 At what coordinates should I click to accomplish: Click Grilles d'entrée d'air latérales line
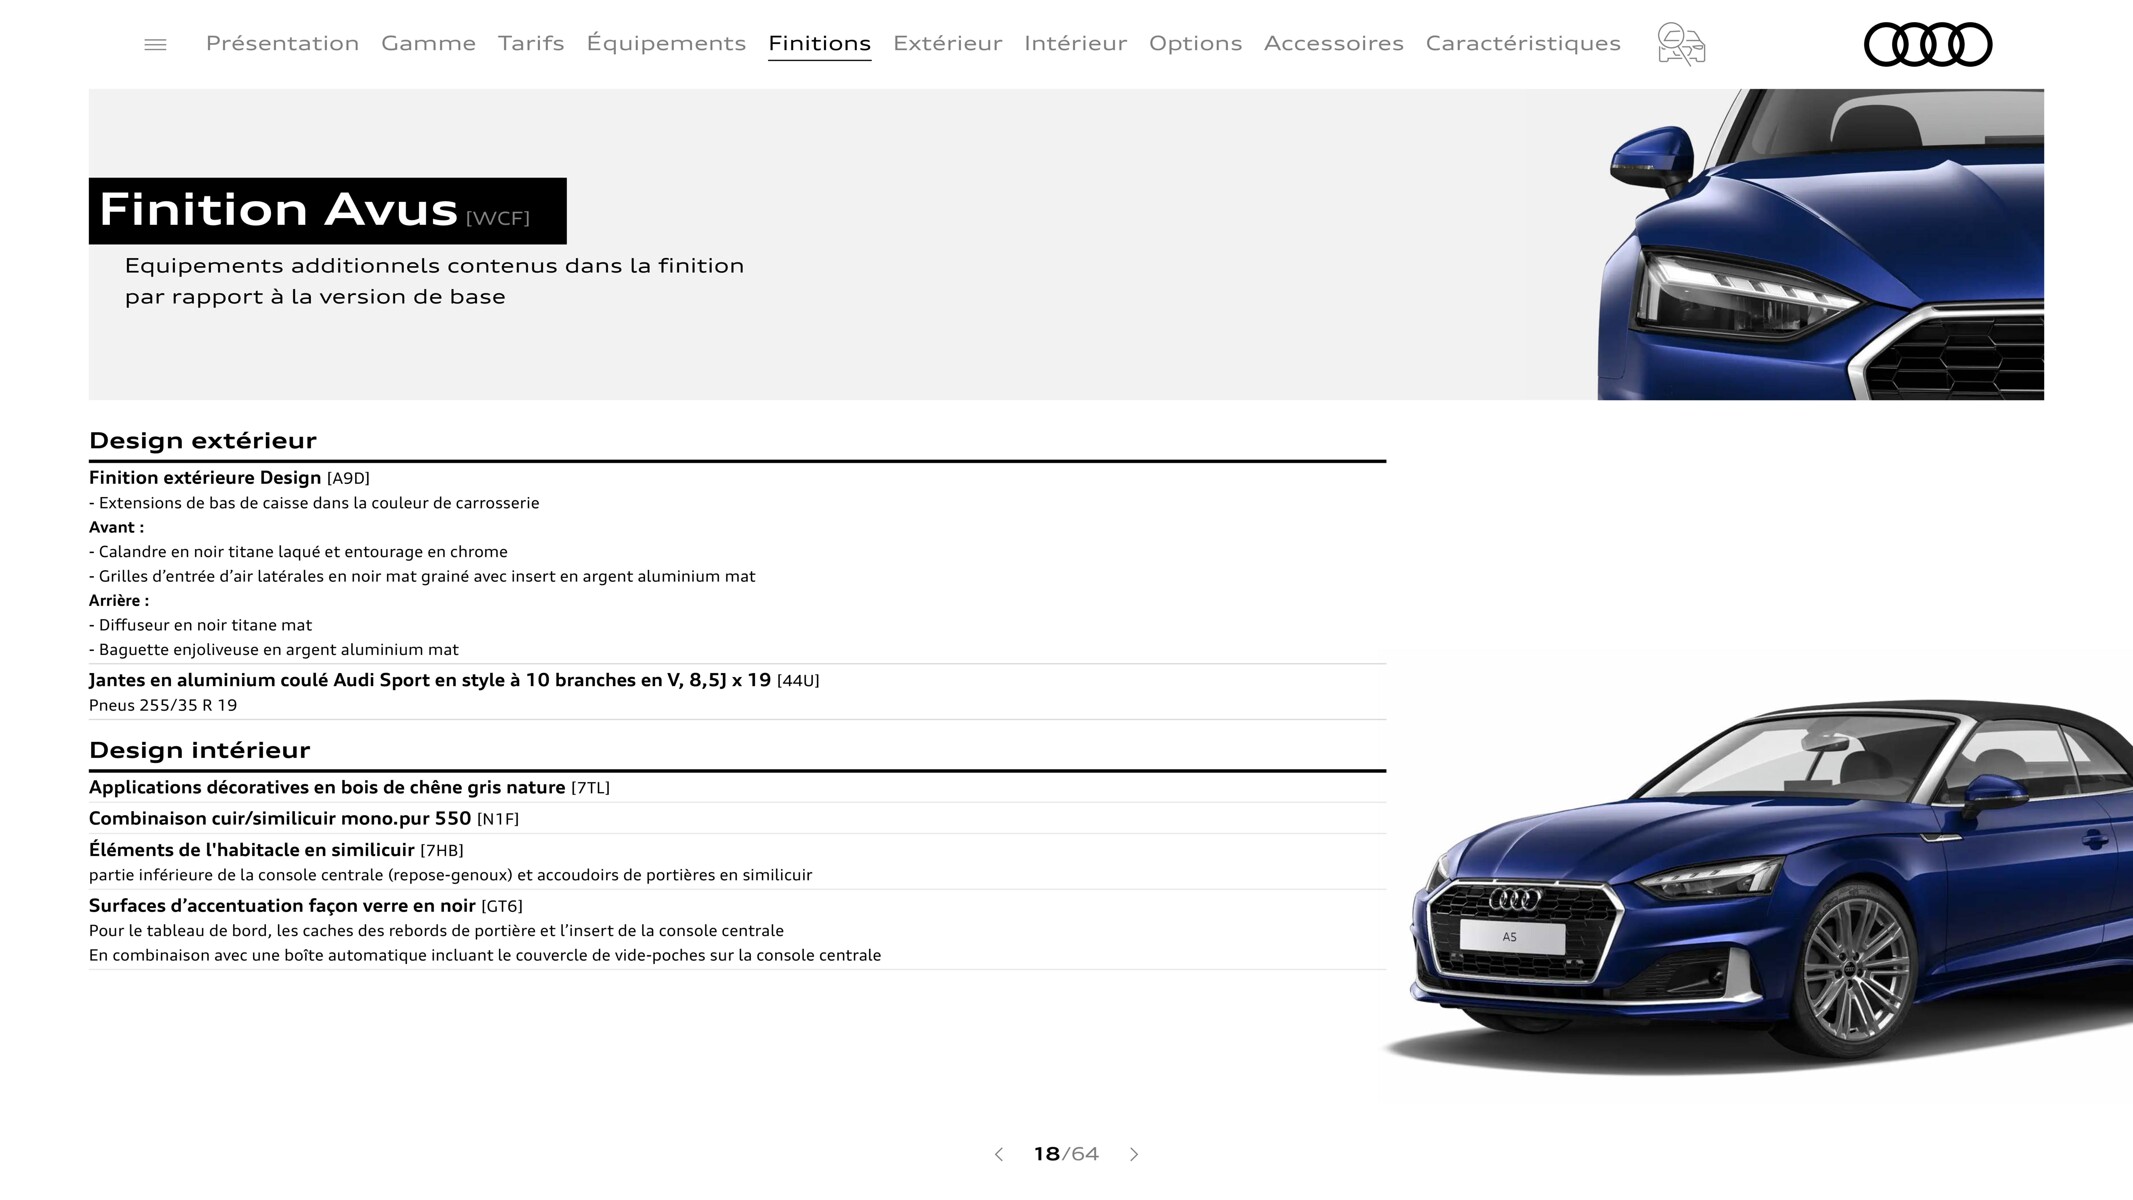[422, 576]
